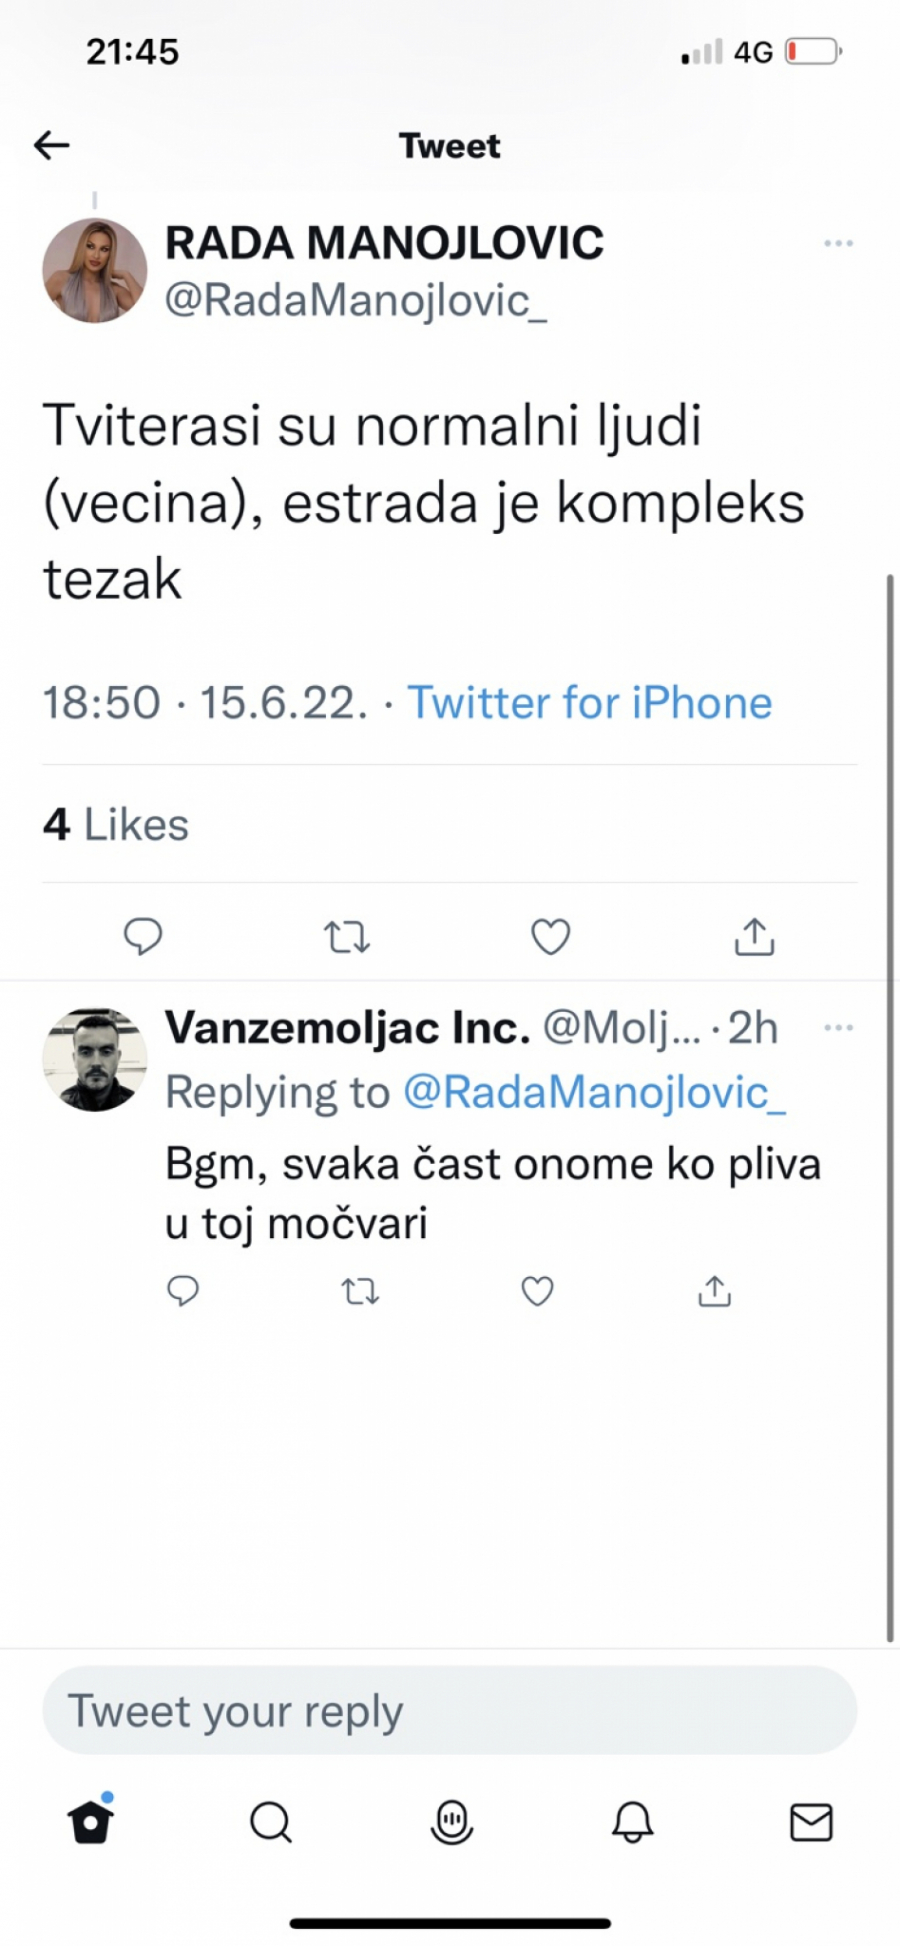Open the @RadaManojlovic_ mention link in the reply
The height and width of the screenshot is (1946, 900).
(594, 1092)
